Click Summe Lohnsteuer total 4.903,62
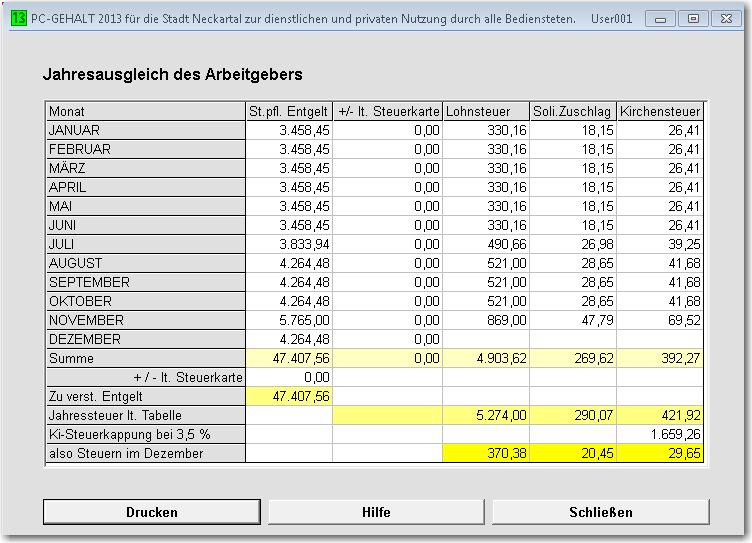Screen dimensions: 752x543 (486, 358)
